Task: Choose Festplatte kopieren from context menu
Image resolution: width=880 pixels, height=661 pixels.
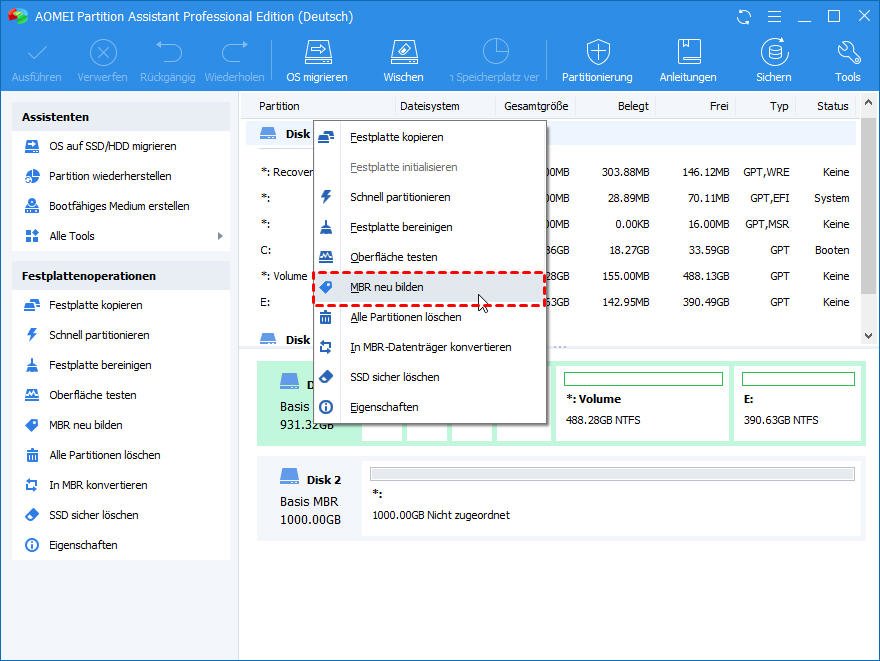Action: pyautogui.click(x=396, y=137)
